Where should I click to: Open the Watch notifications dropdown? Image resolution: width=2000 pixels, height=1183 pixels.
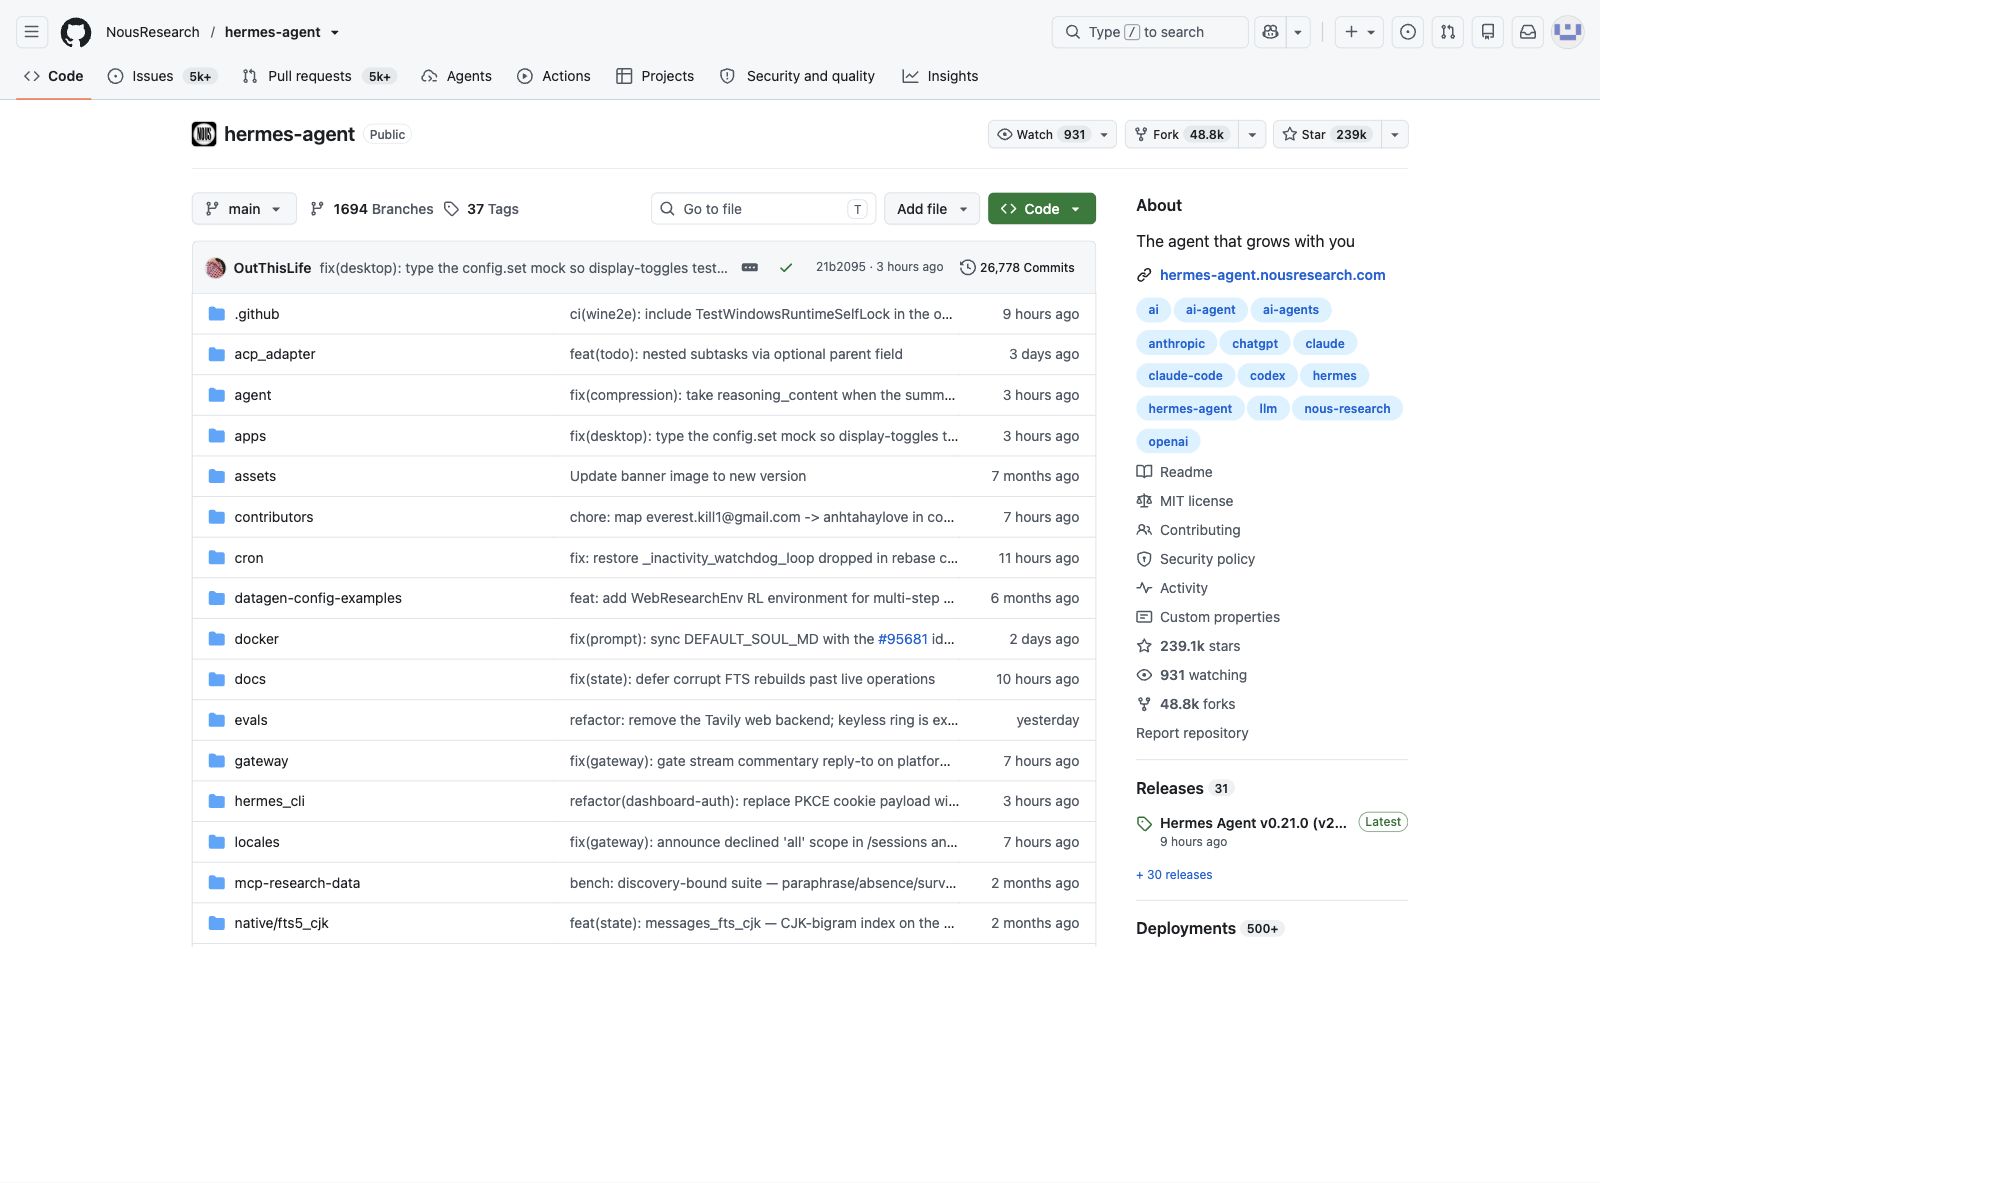pyautogui.click(x=1052, y=134)
